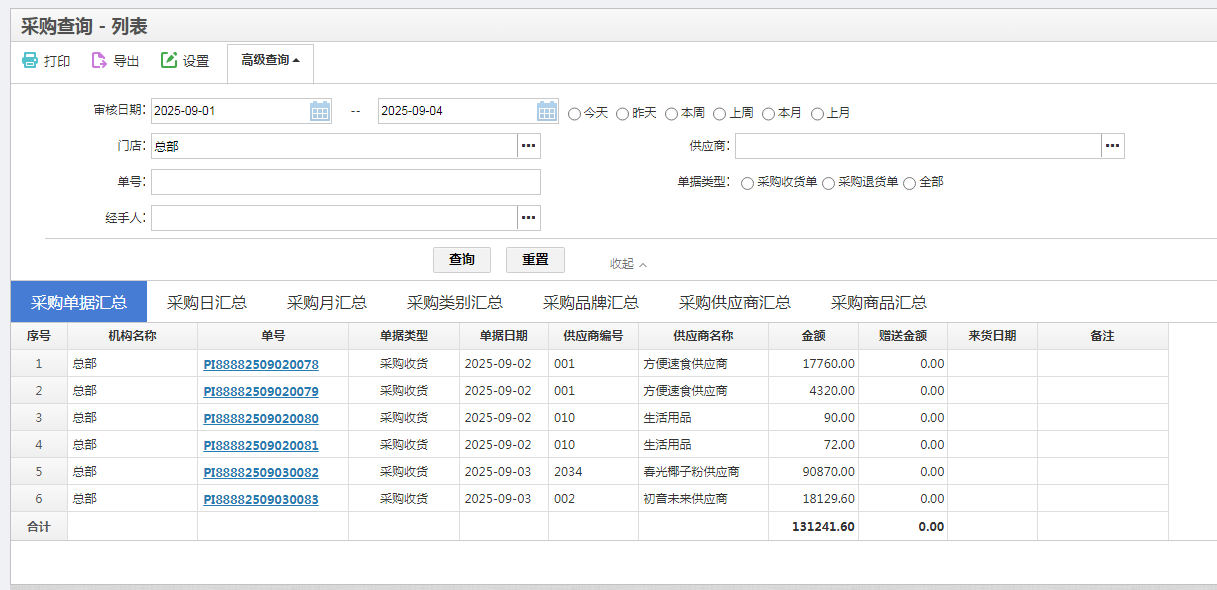Viewport: 1217px width, 590px height.
Task: Open the end date calendar picker
Action: [x=547, y=111]
